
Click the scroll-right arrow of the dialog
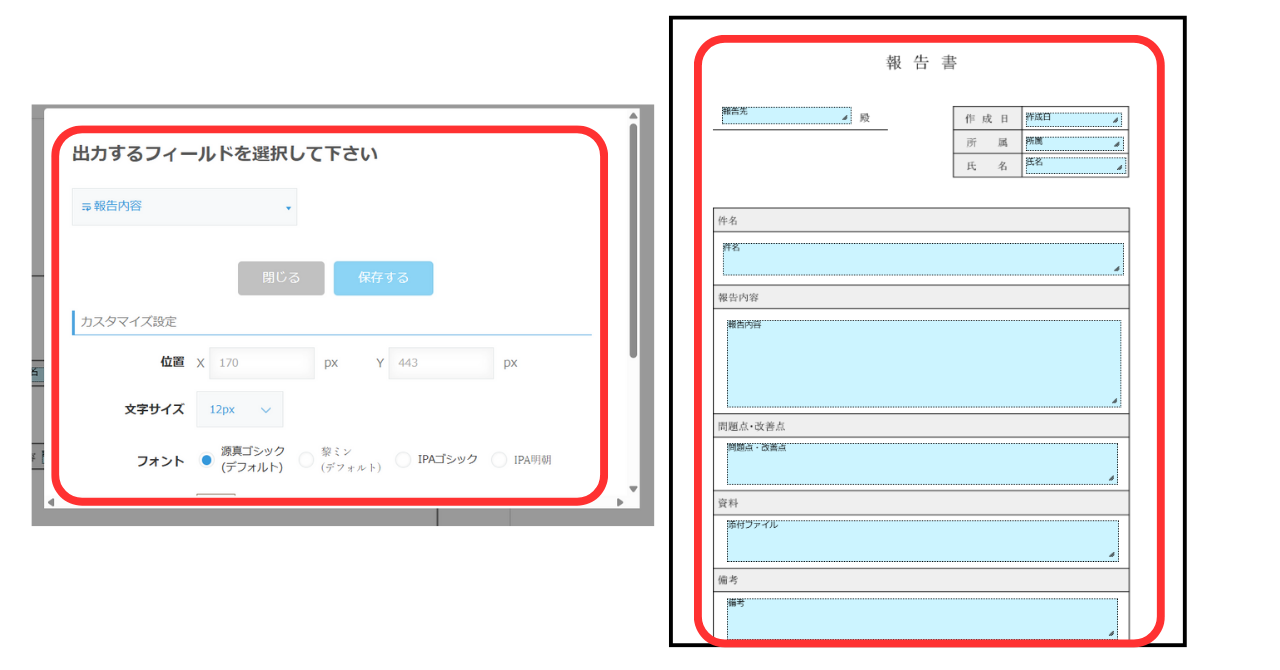(x=621, y=501)
